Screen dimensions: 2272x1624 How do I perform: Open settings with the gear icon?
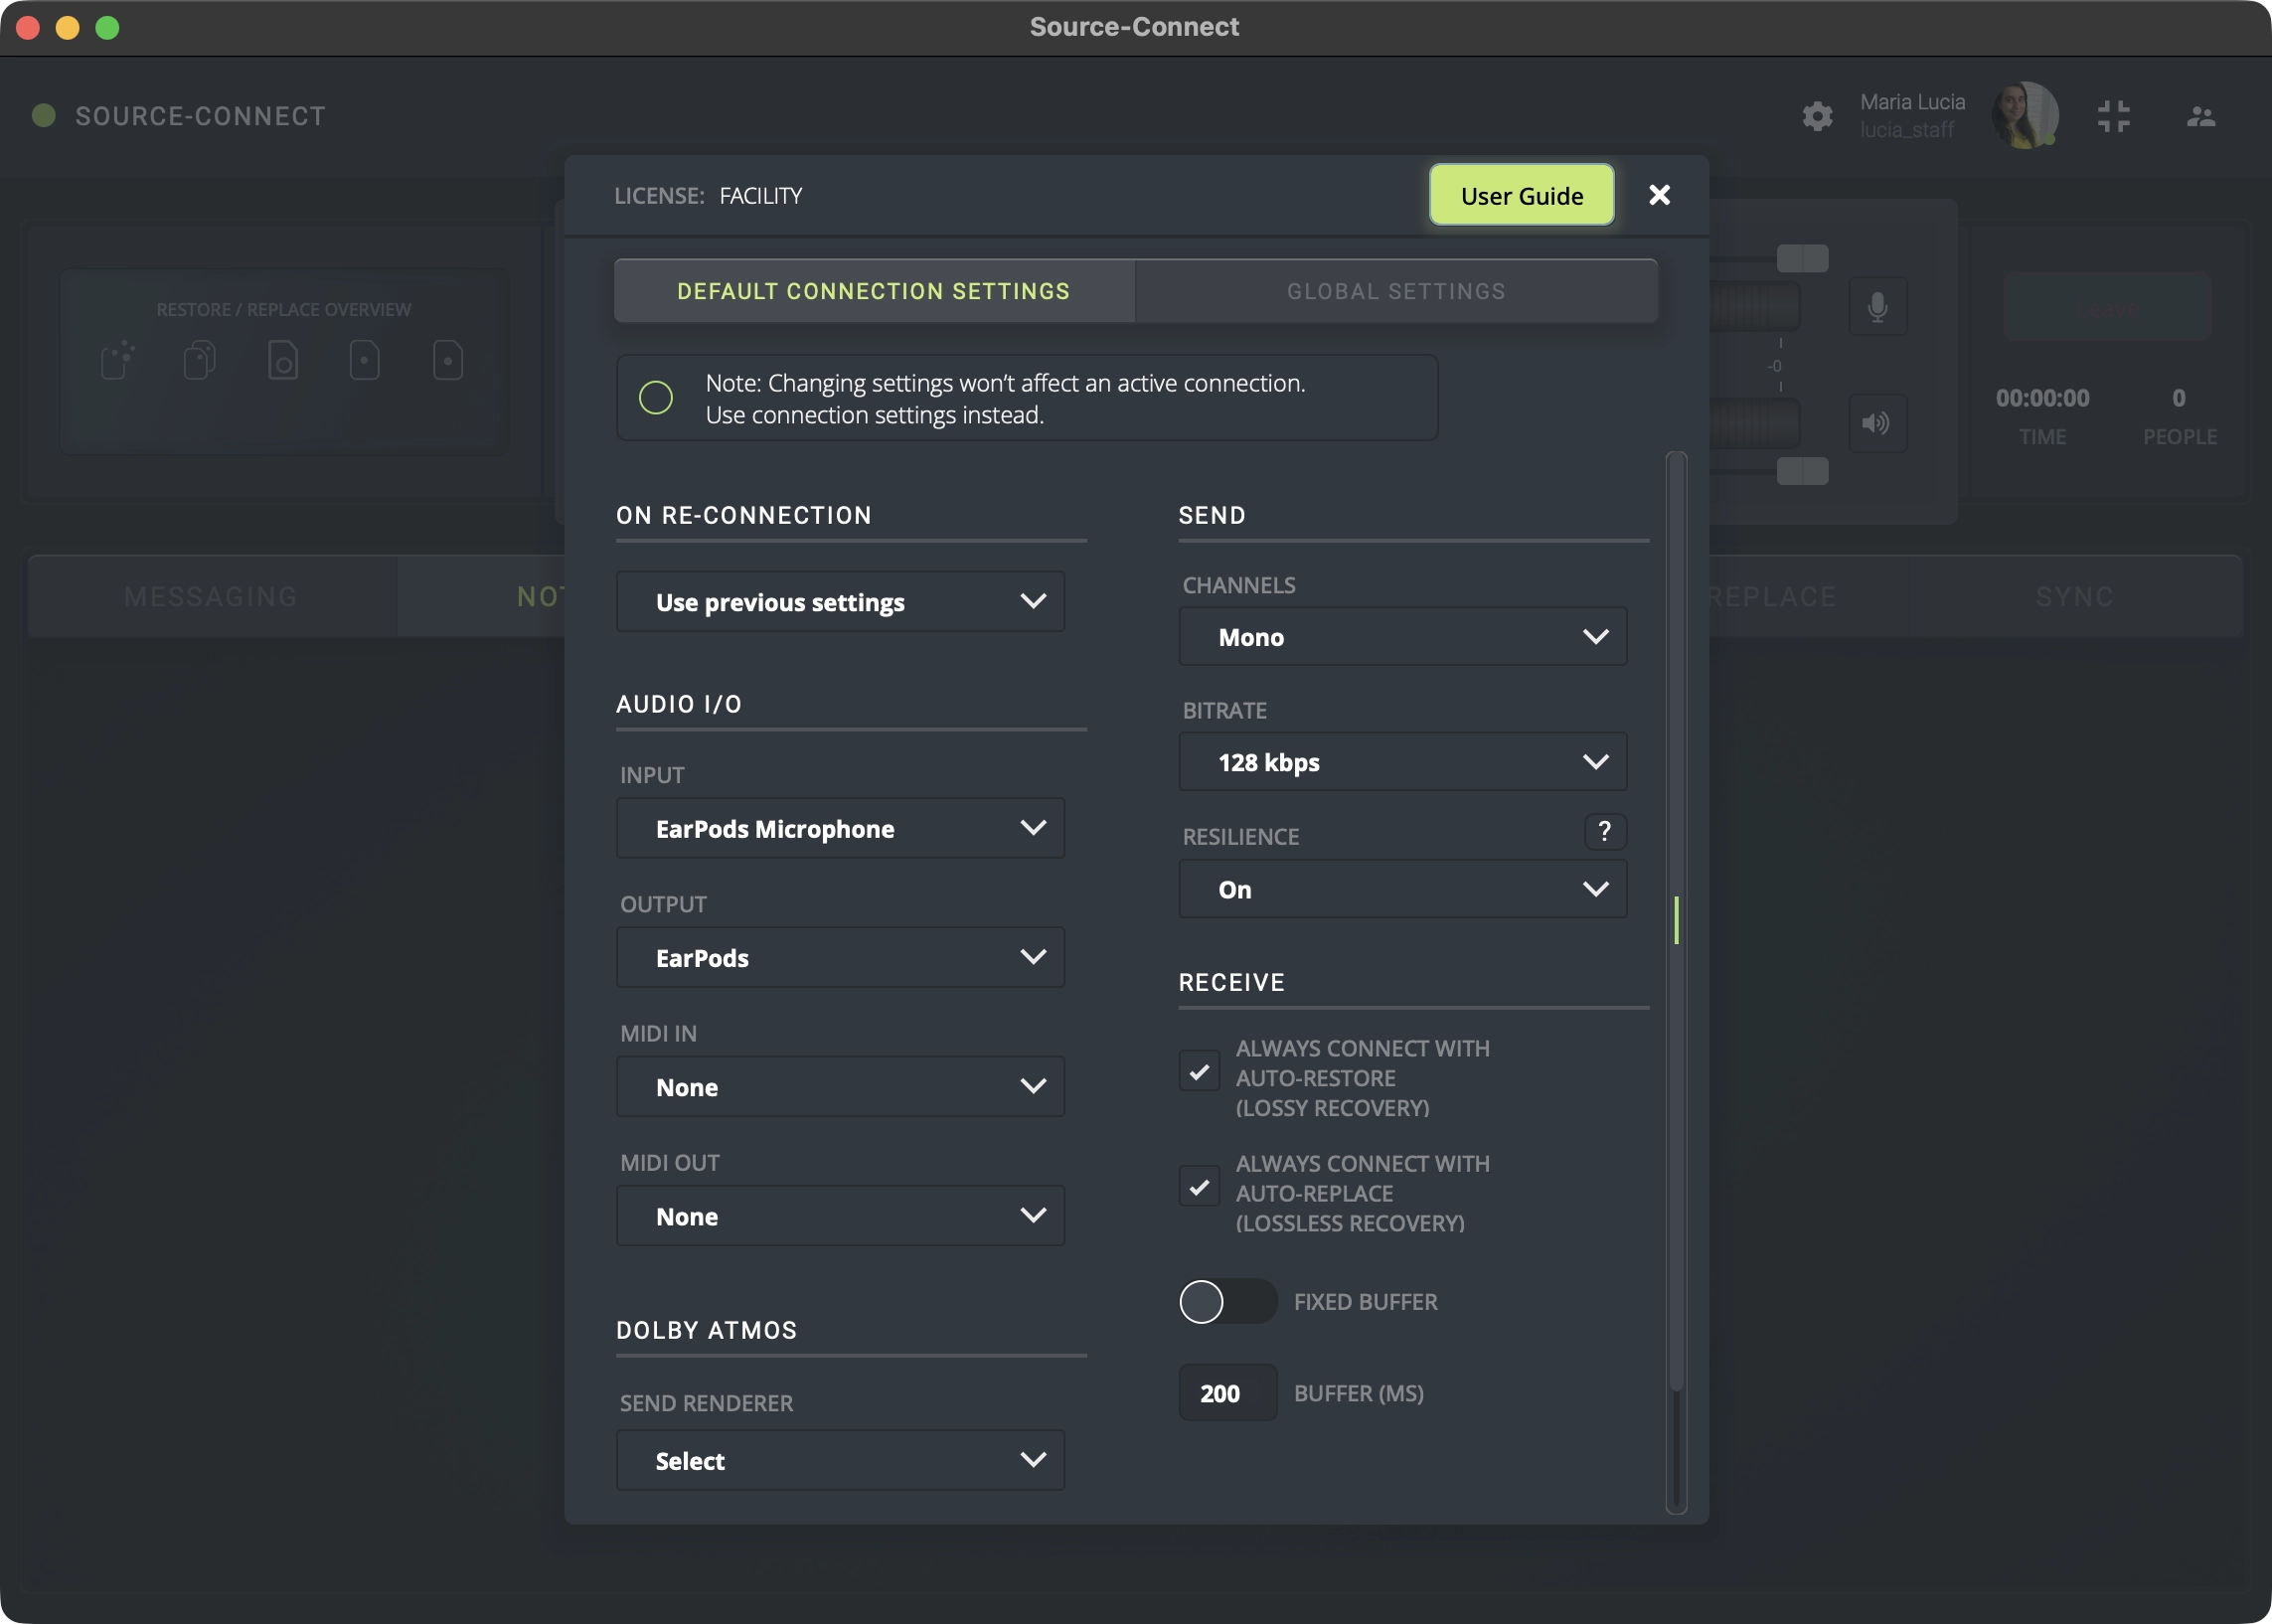pos(1817,116)
